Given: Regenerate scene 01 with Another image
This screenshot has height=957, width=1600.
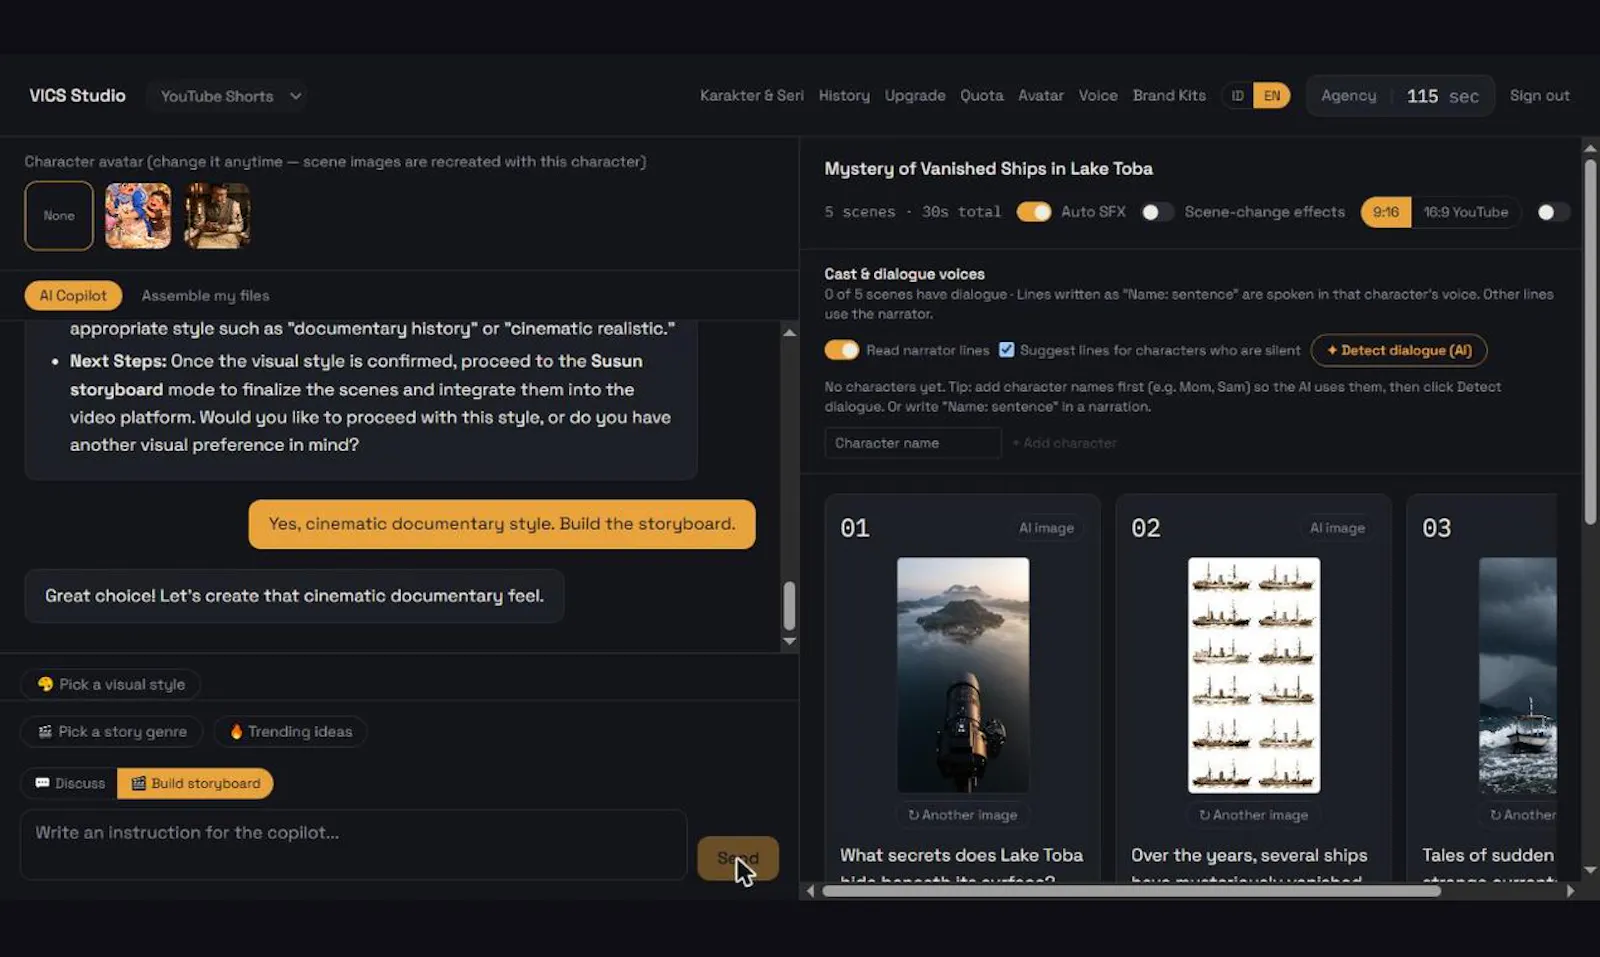Looking at the screenshot, I should 963,815.
